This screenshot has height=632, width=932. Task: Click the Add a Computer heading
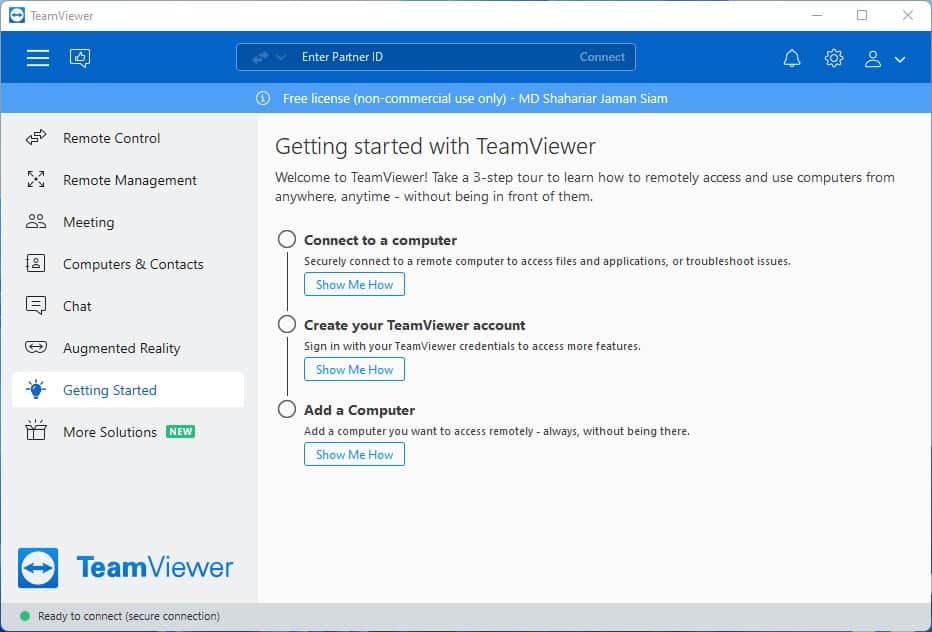(x=360, y=410)
